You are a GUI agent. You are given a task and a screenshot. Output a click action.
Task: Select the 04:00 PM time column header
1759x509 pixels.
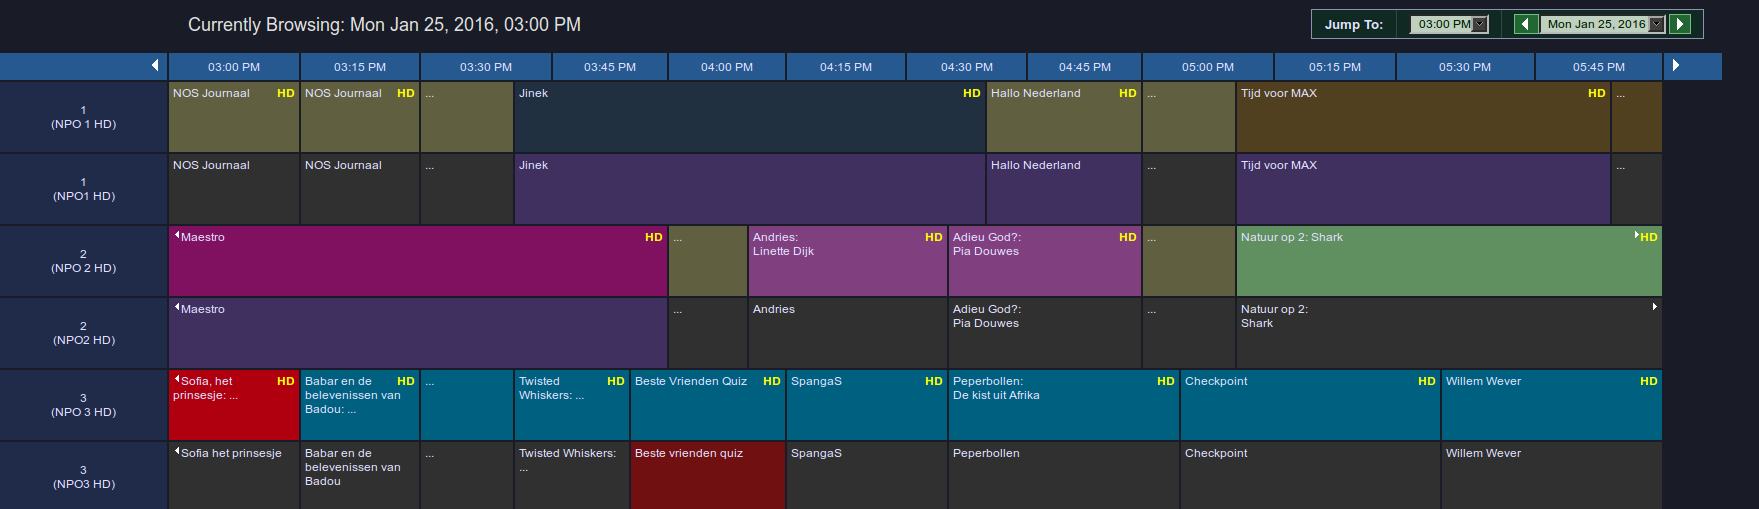[727, 67]
